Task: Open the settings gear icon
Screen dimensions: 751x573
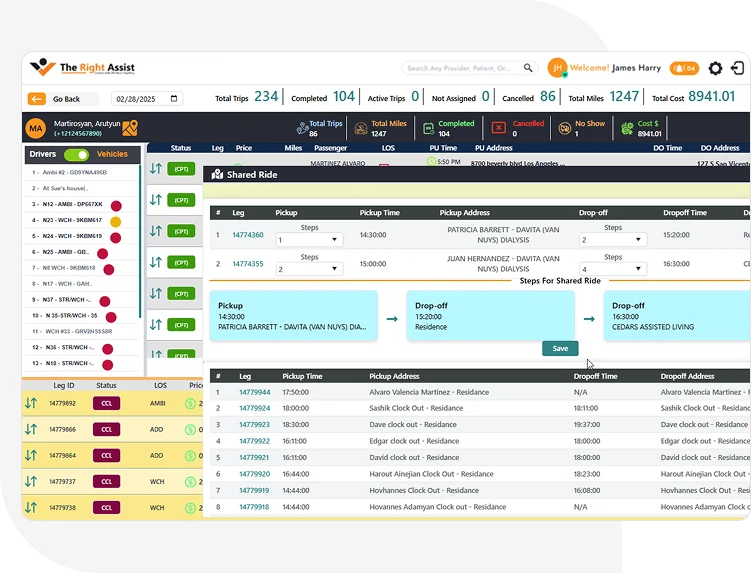Action: point(715,69)
